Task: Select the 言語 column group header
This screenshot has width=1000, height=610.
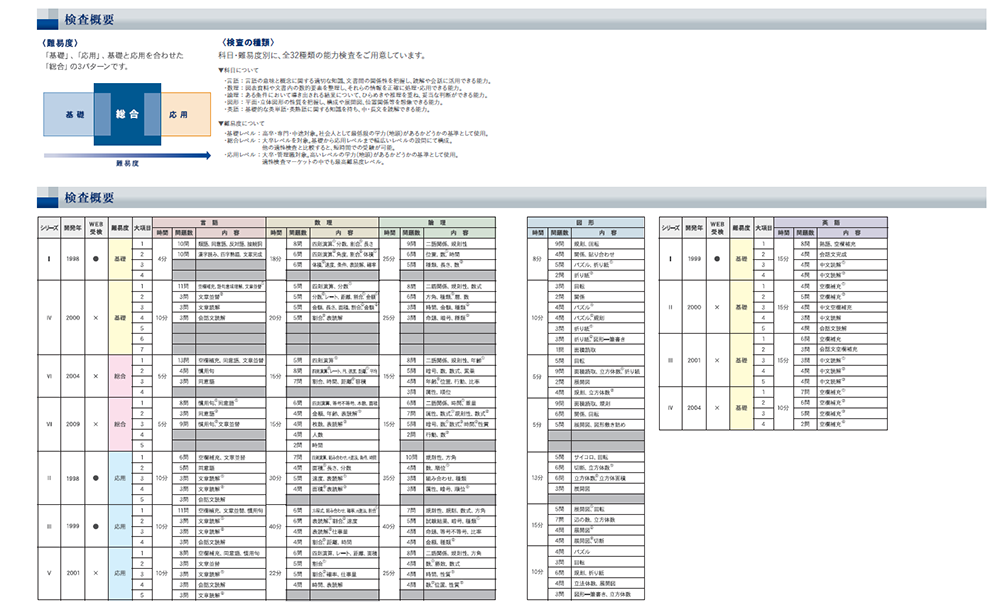Action: point(208,220)
